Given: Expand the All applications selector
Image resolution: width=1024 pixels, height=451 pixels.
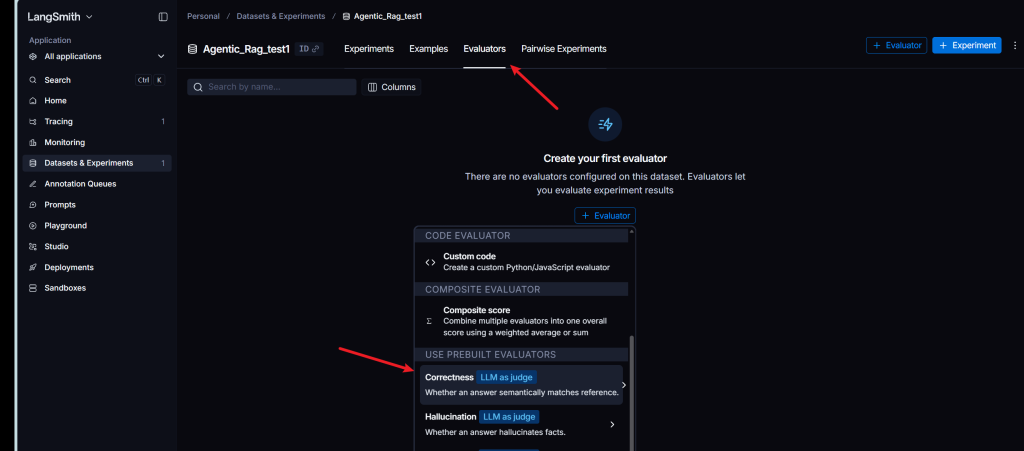Looking at the screenshot, I should click(x=97, y=57).
